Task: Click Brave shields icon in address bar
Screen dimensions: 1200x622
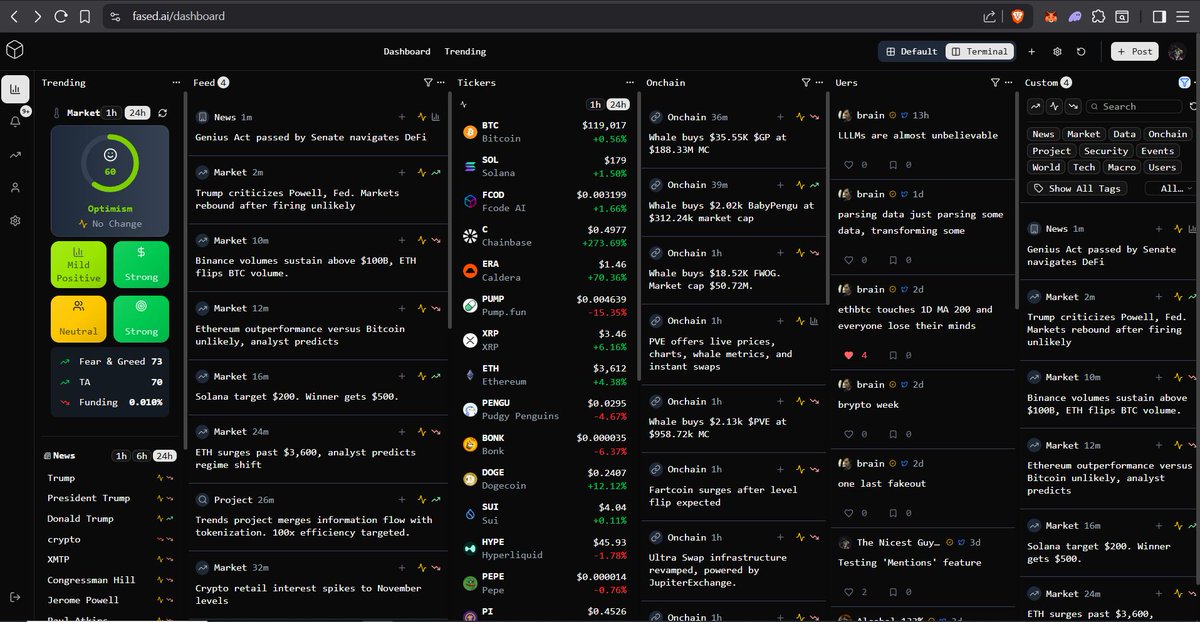Action: [1017, 16]
